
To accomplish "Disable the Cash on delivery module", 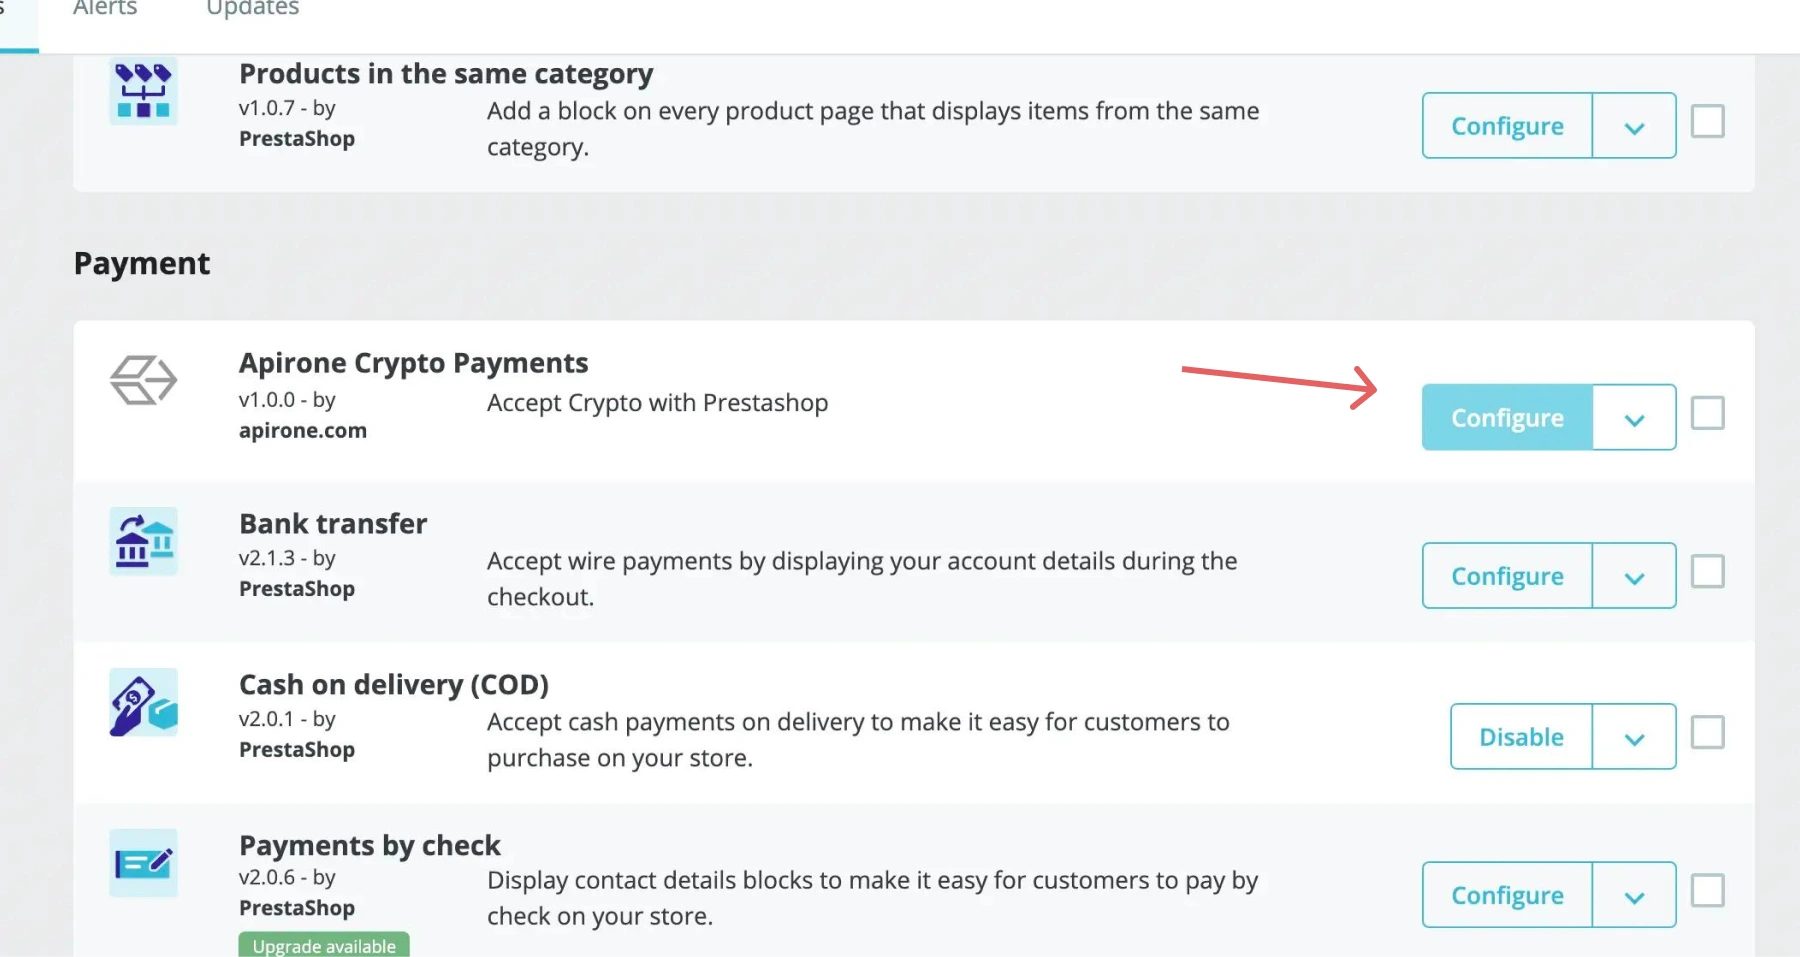I will coord(1521,737).
